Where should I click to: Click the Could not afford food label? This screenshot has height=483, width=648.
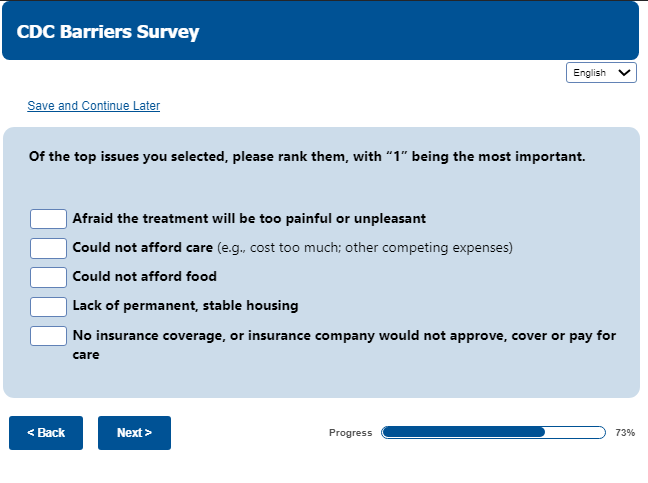pyautogui.click(x=144, y=277)
